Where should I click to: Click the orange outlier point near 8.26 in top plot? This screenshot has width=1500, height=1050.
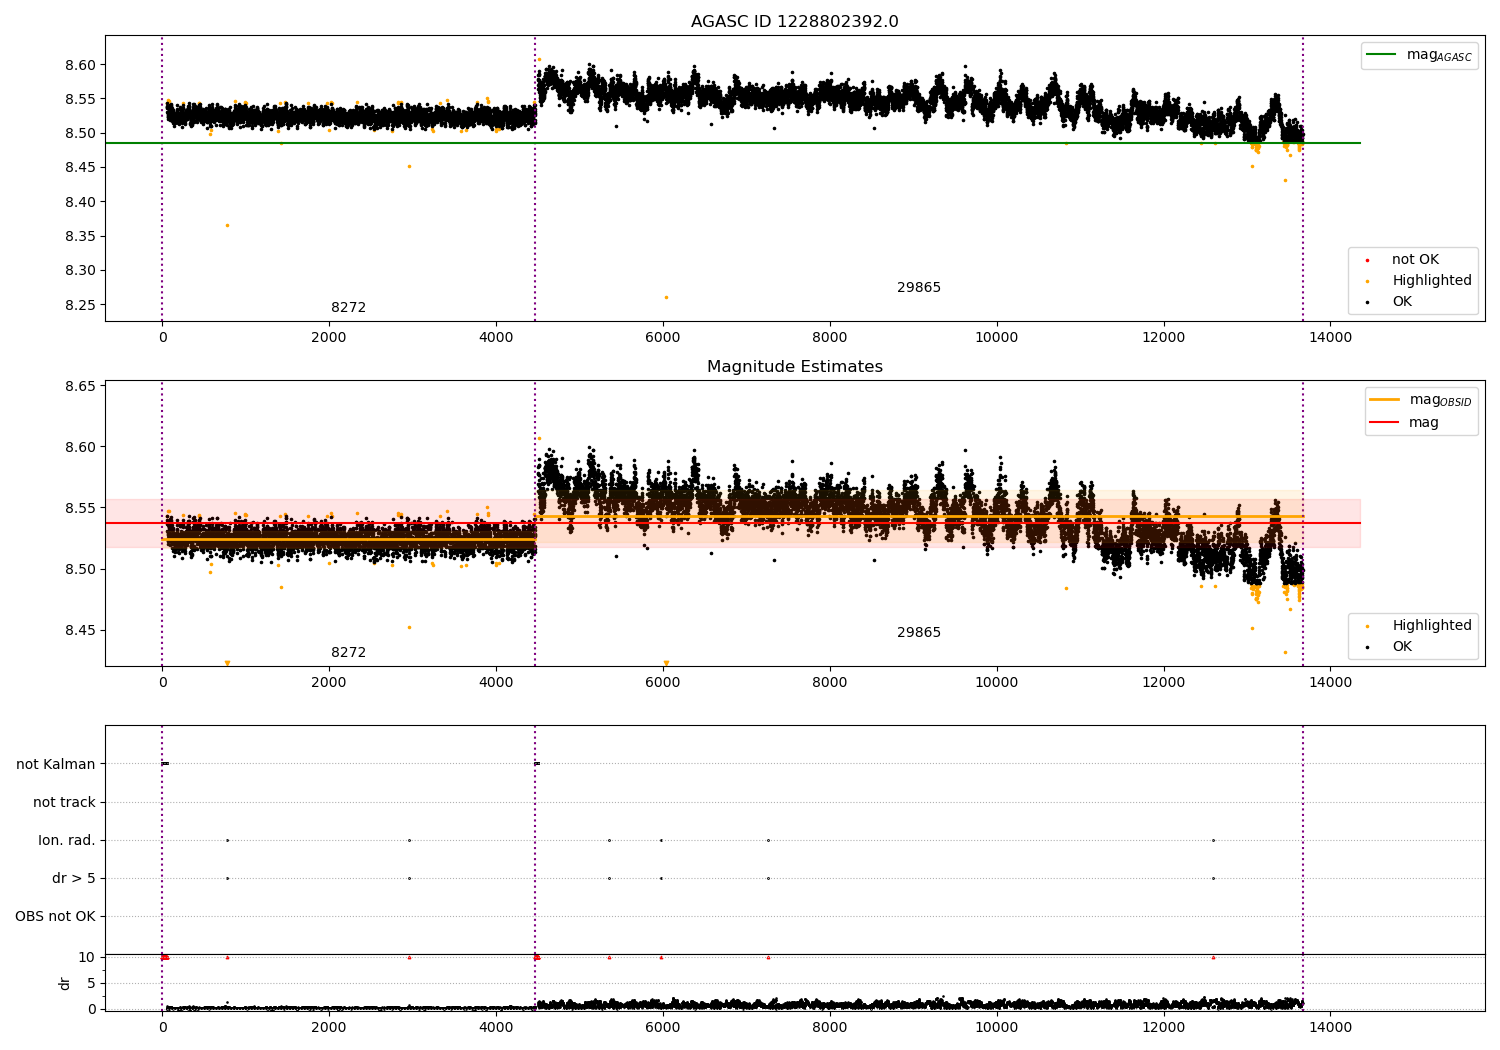(666, 297)
